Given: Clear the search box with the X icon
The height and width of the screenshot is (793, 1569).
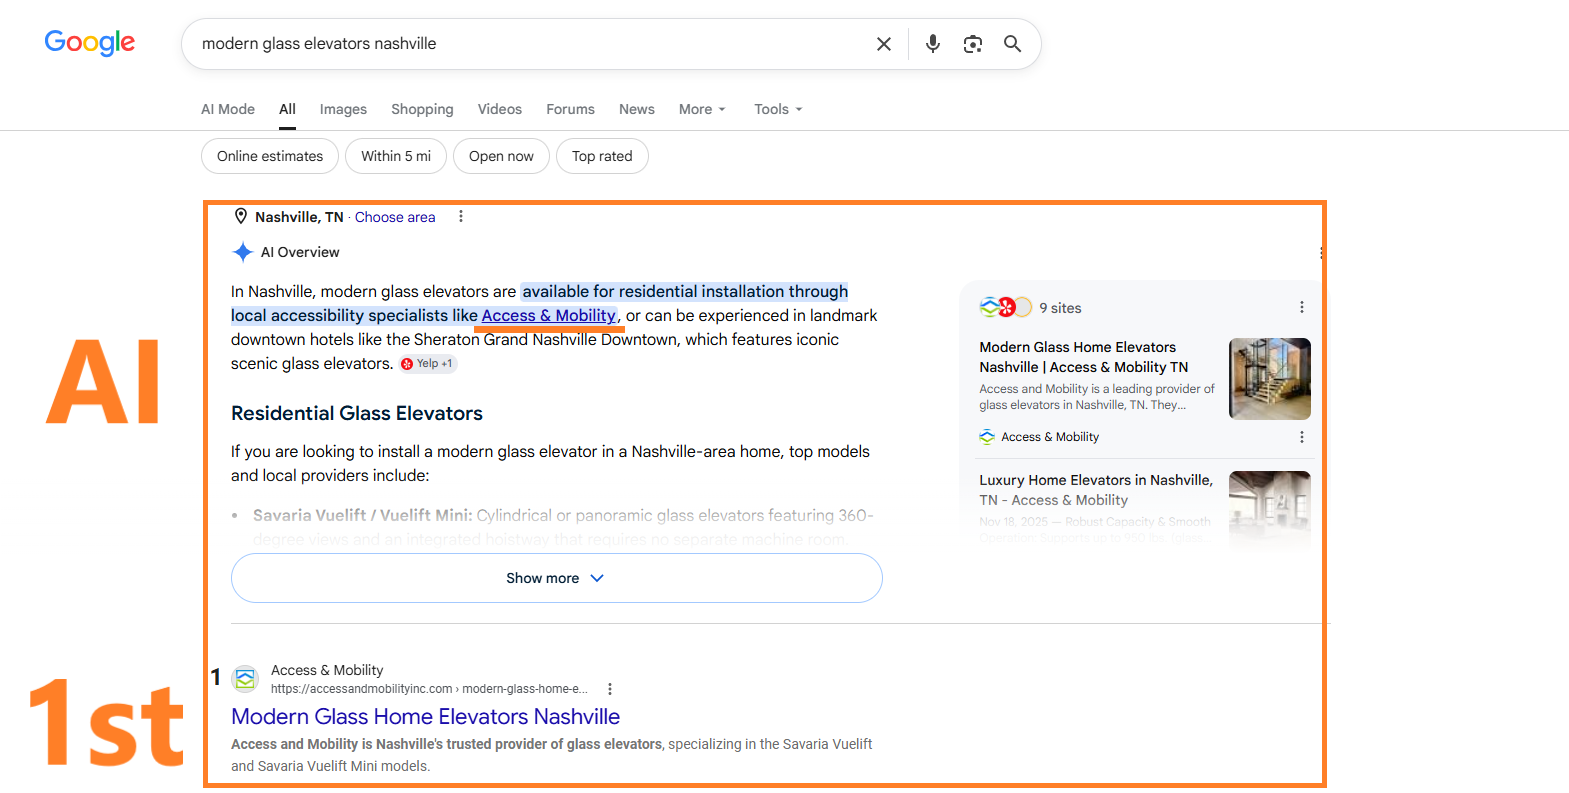Looking at the screenshot, I should (884, 44).
